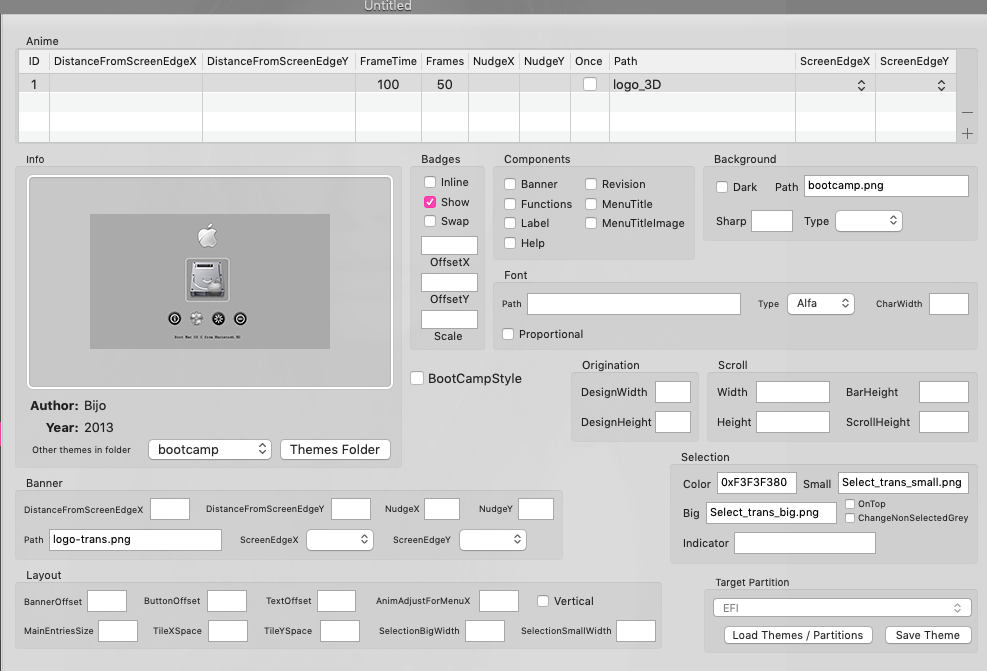This screenshot has width=987, height=671.
Task: Click the Indicator input field
Action: [x=805, y=543]
